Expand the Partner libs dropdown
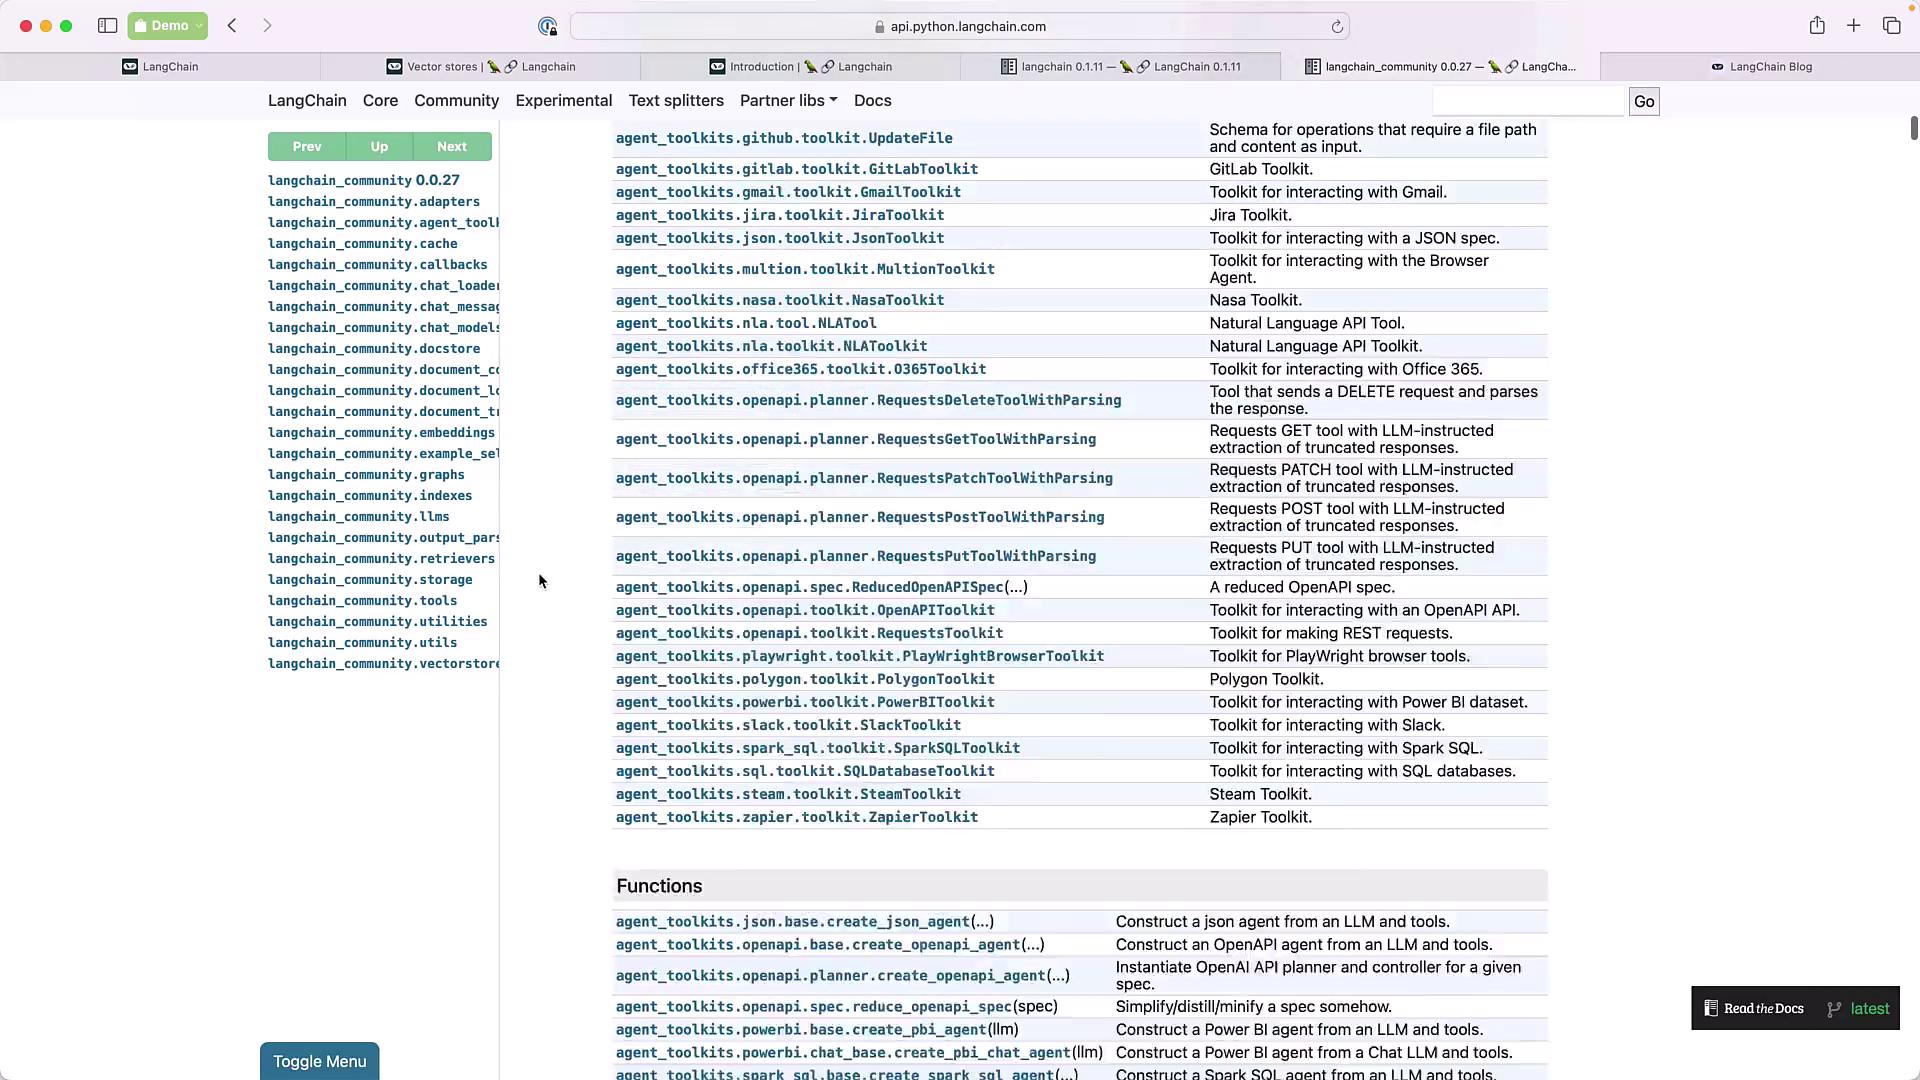Viewport: 1920px width, 1080px height. [x=788, y=101]
